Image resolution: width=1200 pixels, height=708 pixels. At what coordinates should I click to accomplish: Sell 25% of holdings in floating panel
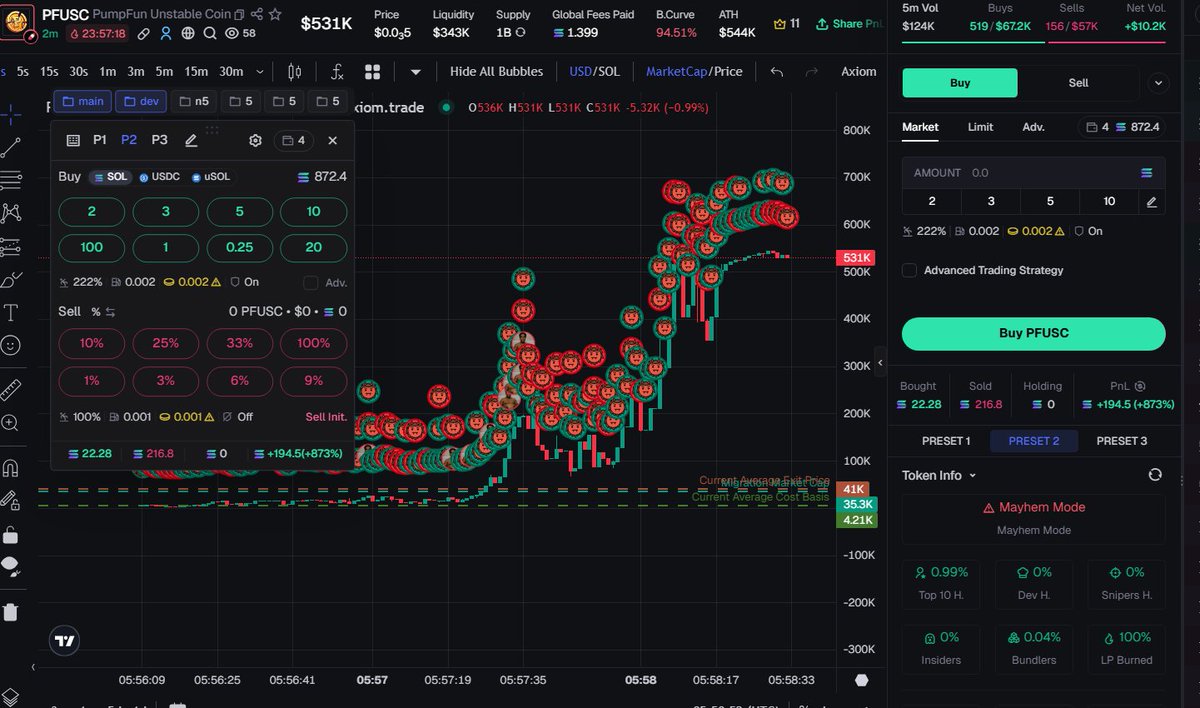(x=166, y=343)
